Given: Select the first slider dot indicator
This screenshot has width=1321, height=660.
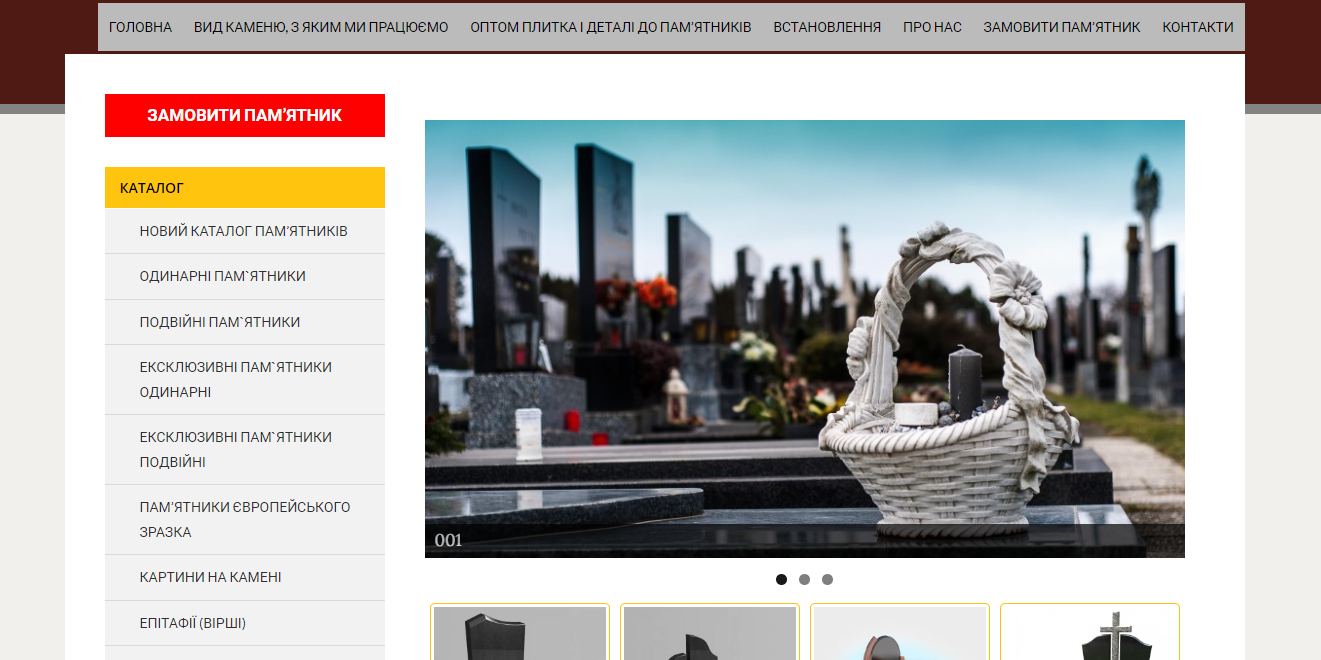Looking at the screenshot, I should [x=781, y=580].
